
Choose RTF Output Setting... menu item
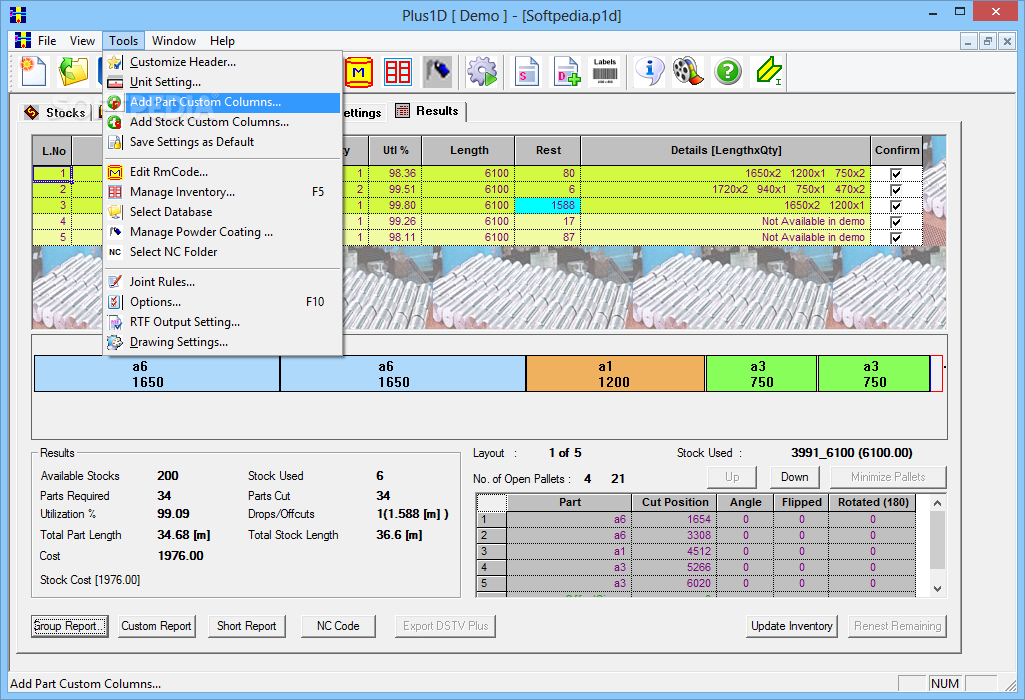click(x=222, y=322)
